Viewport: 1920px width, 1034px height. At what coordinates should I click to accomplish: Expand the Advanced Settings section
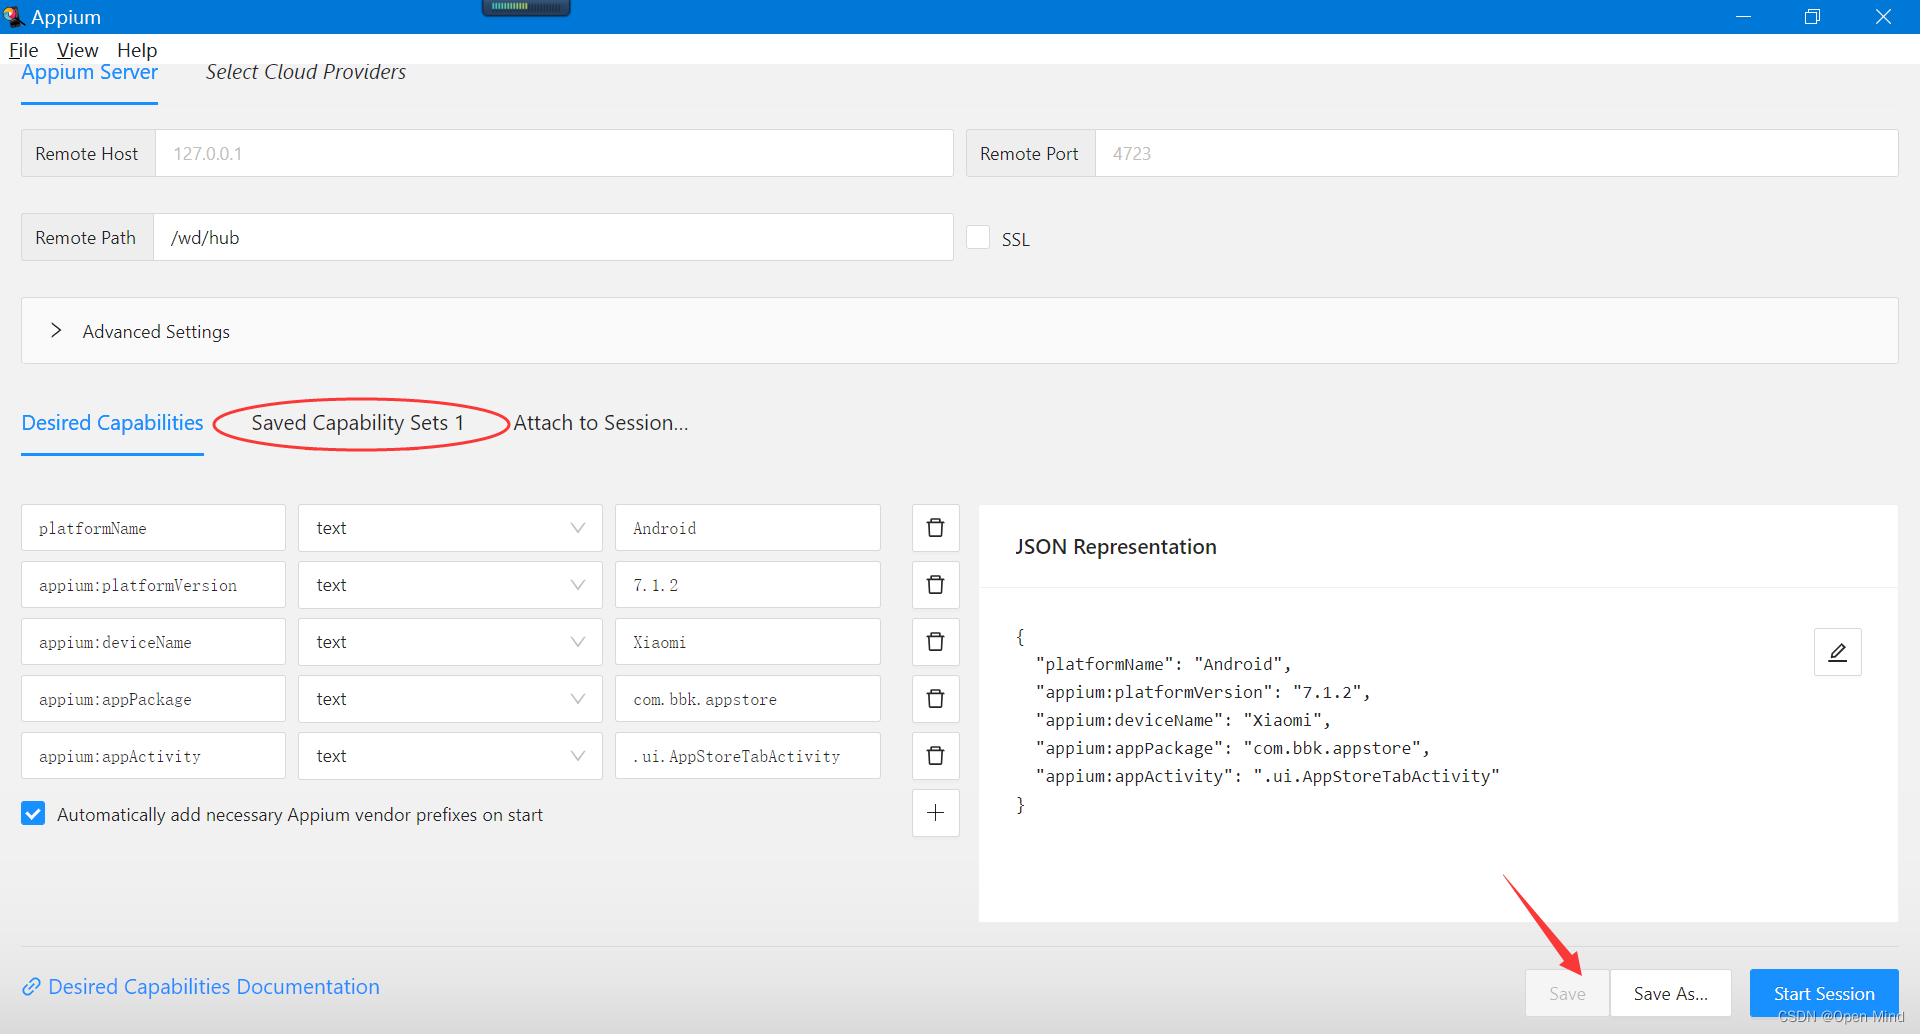(959, 331)
